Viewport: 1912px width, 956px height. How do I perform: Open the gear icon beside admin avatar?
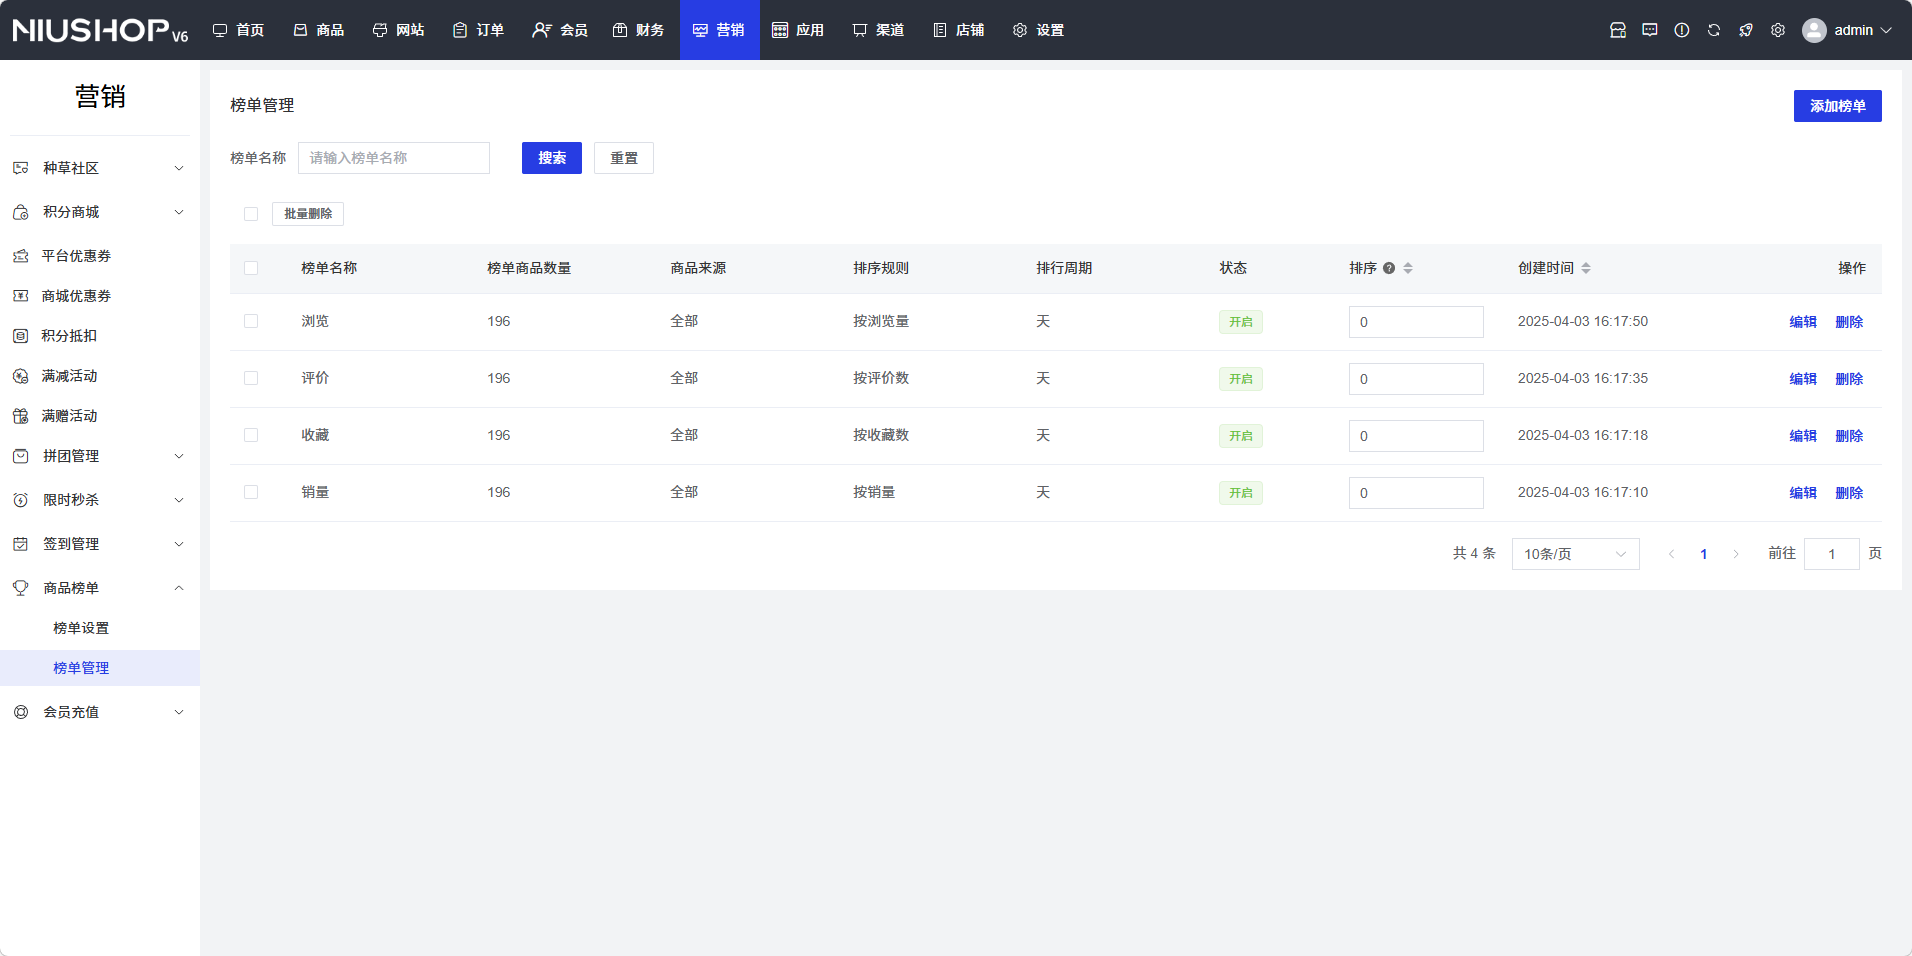click(x=1777, y=30)
